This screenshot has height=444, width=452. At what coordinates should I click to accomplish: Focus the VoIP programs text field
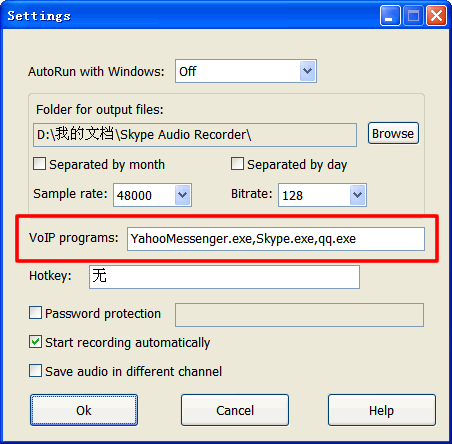tap(276, 239)
